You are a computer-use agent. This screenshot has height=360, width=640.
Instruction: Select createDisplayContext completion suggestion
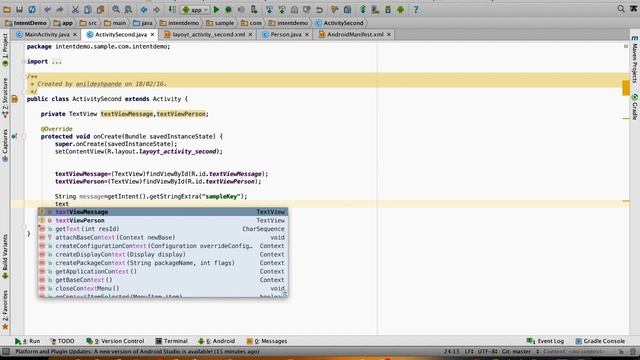tap(163, 254)
